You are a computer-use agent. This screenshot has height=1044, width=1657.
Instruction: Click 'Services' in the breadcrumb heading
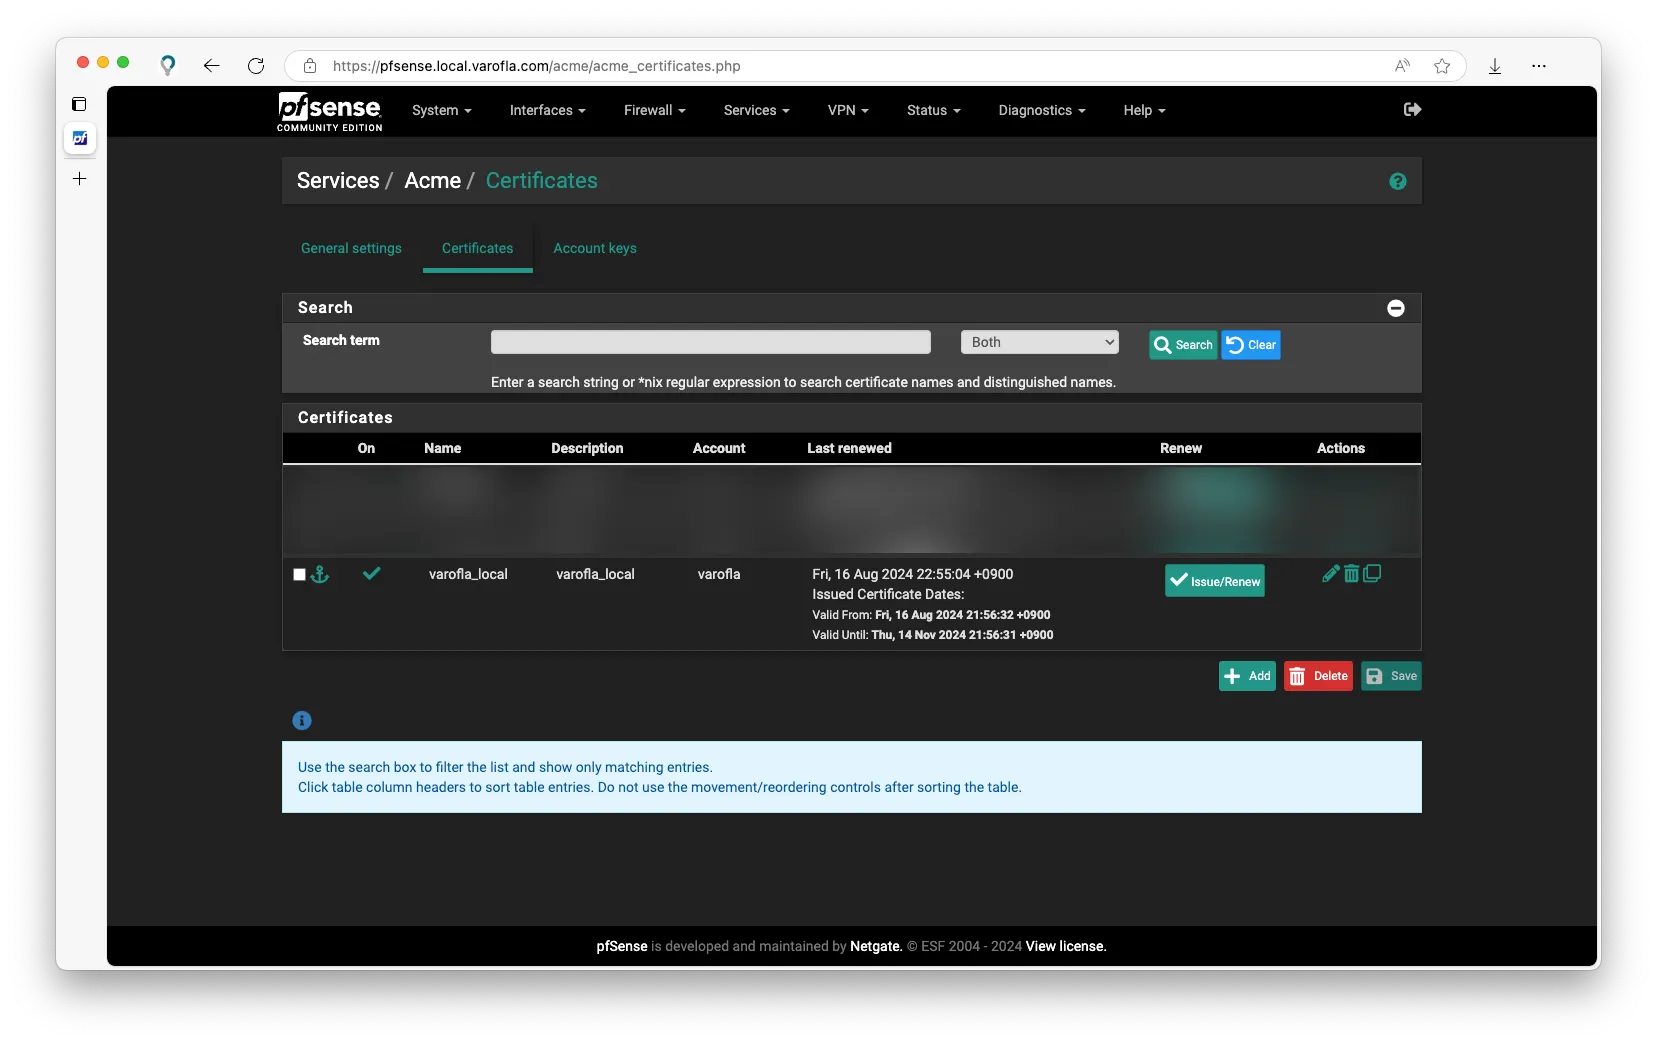click(338, 181)
